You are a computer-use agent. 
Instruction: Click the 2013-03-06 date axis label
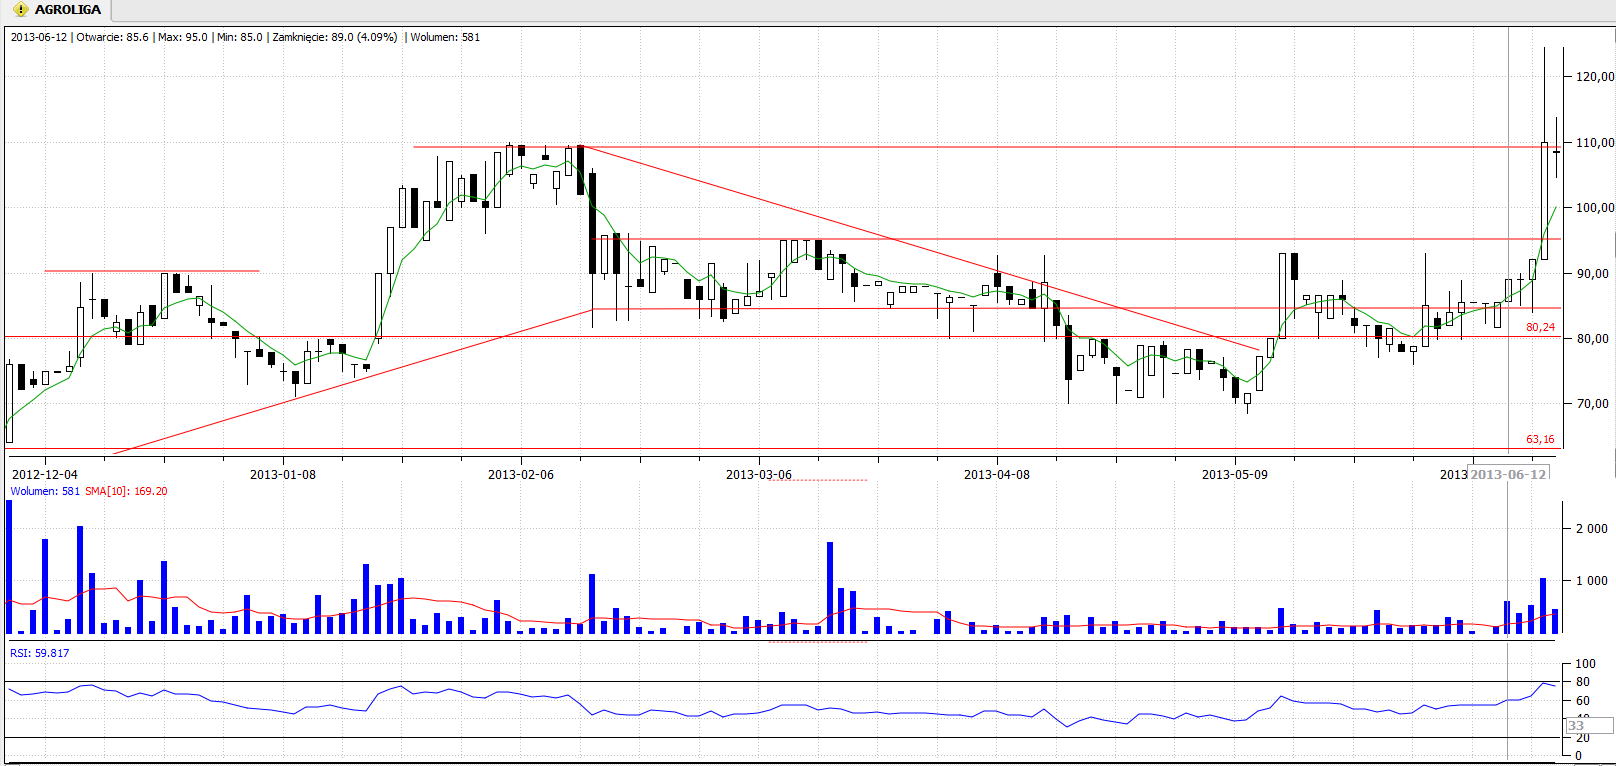758,475
